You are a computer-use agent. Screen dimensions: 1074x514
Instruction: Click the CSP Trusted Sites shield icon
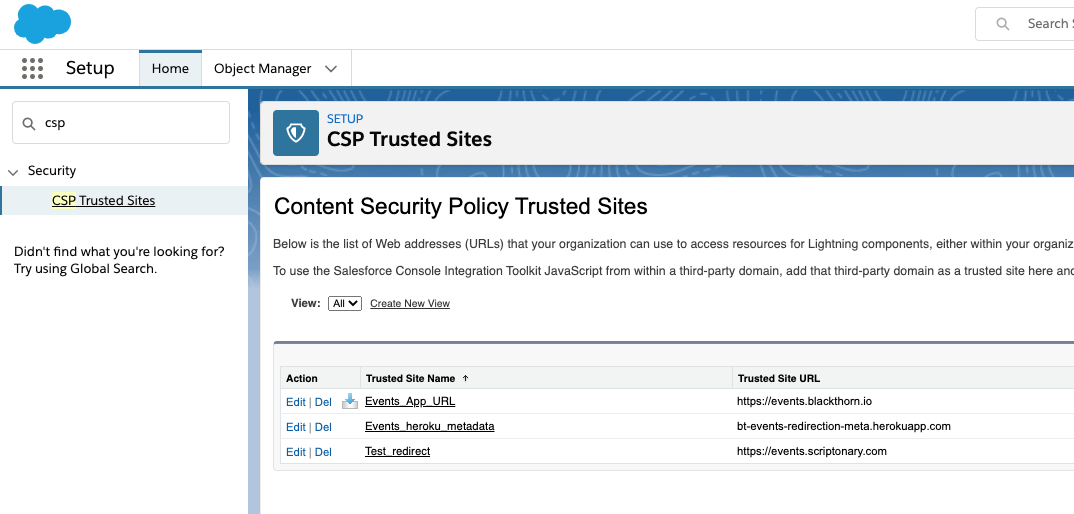coord(296,133)
